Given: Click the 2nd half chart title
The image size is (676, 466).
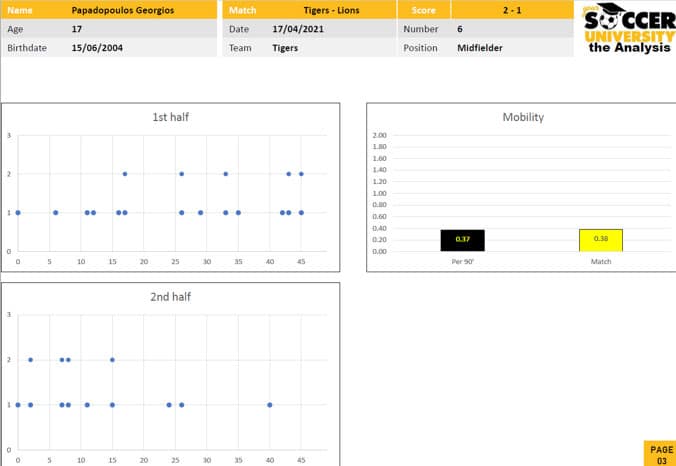Looking at the screenshot, I should pos(170,297).
